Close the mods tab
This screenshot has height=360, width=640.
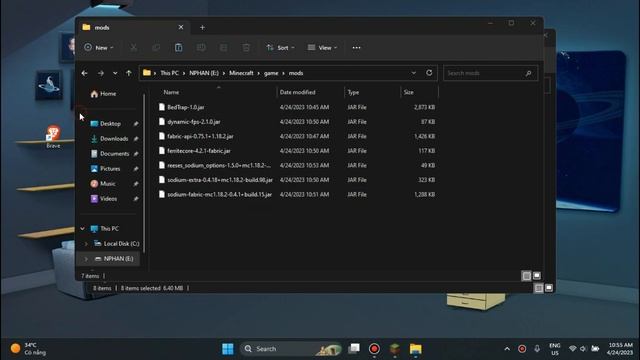click(181, 27)
